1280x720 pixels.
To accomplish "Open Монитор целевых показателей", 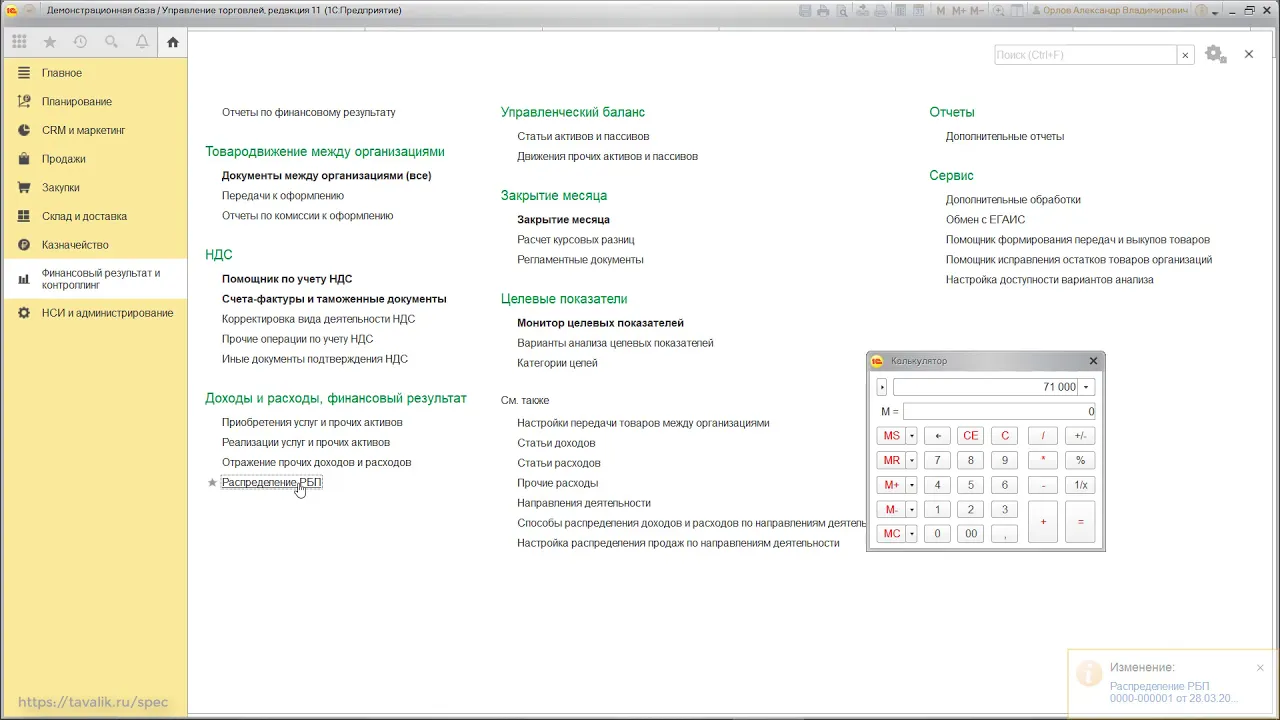I will click(x=600, y=323).
